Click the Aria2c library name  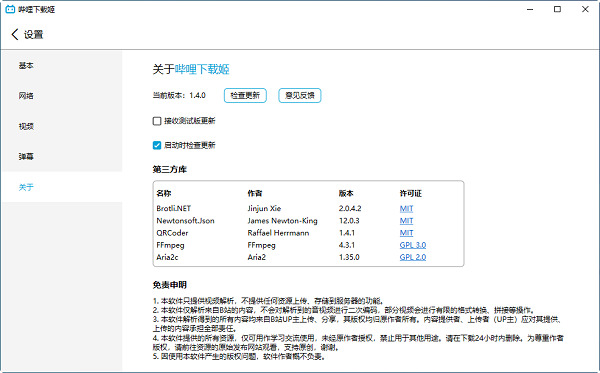(167, 257)
